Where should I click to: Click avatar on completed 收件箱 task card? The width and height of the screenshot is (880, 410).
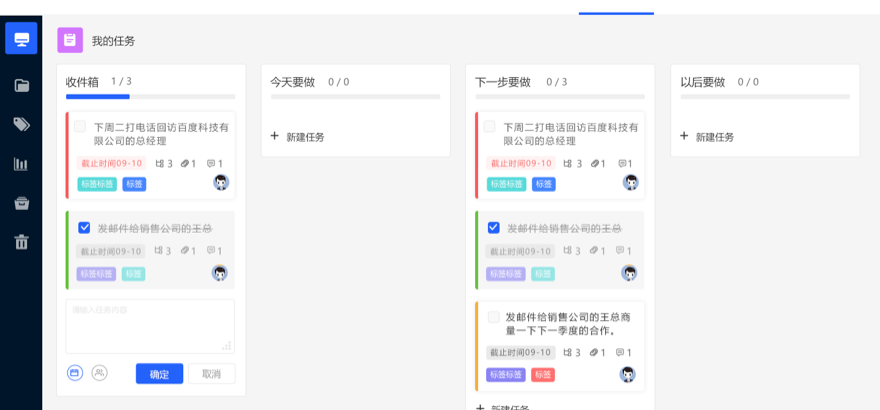(220, 273)
